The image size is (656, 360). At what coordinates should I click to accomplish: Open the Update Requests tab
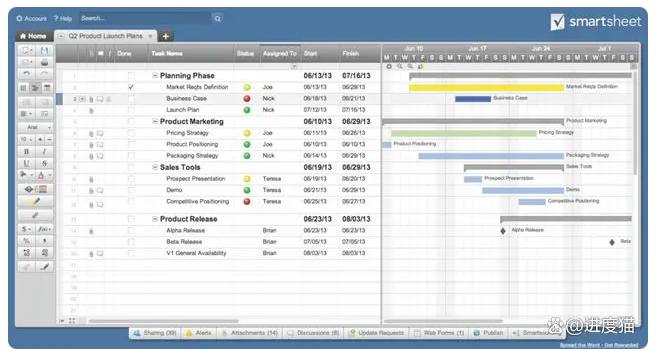tap(377, 333)
